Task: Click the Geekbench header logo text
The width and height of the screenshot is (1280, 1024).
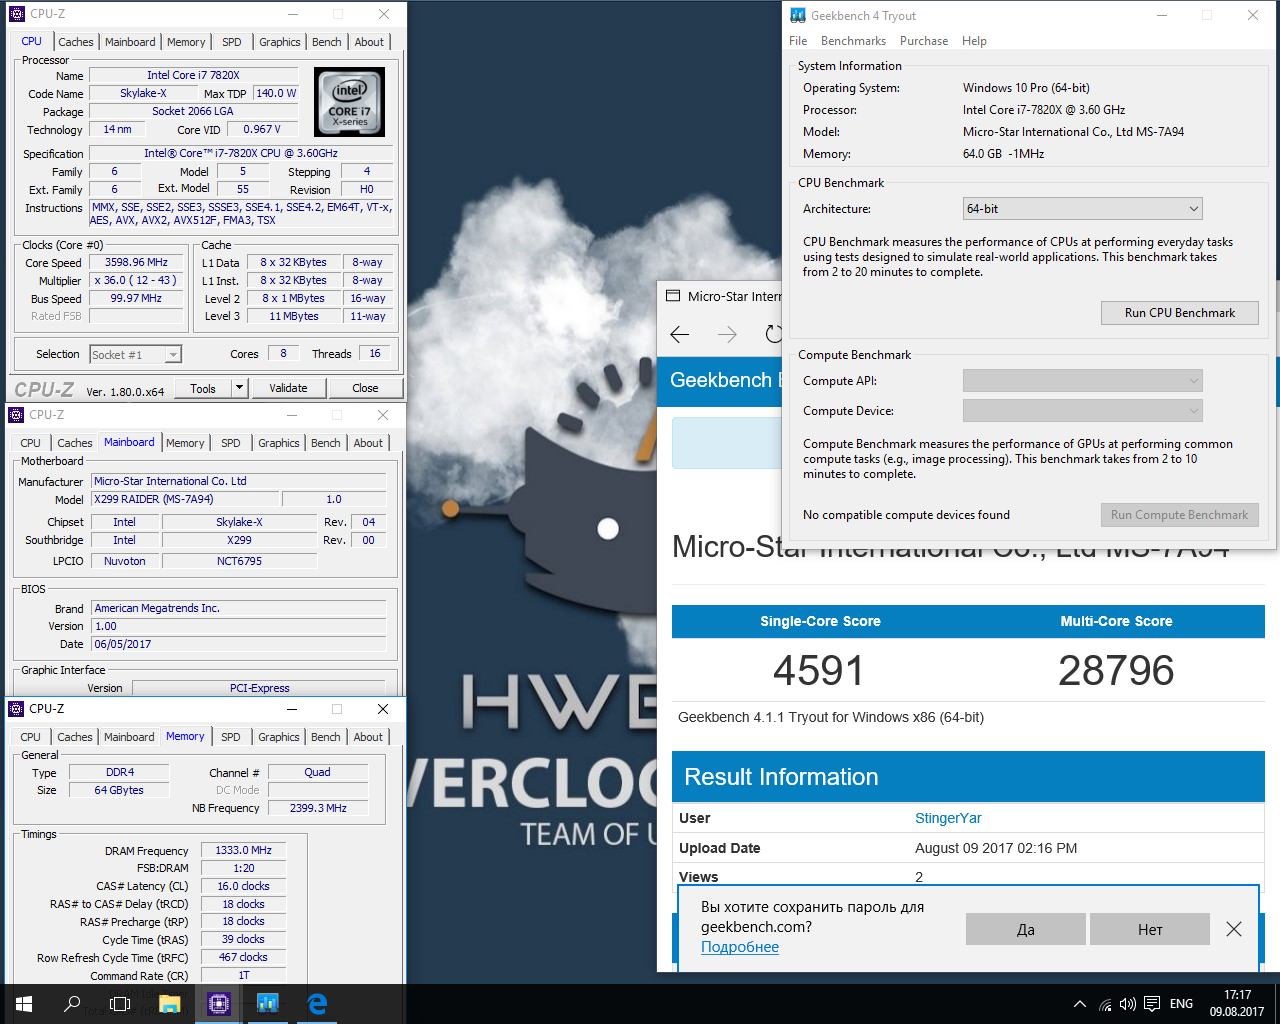Action: click(724, 380)
